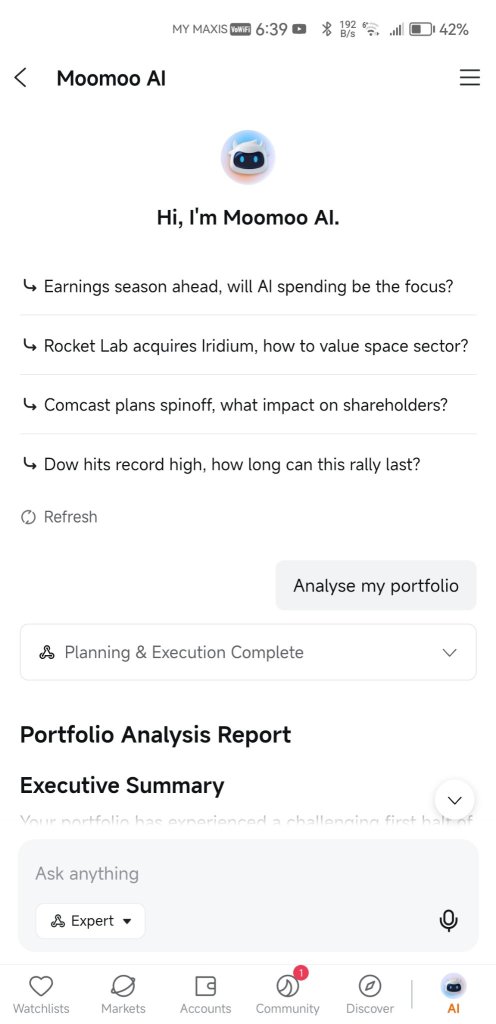
Task: Open the Accounts wallet icon tab
Action: (206, 995)
